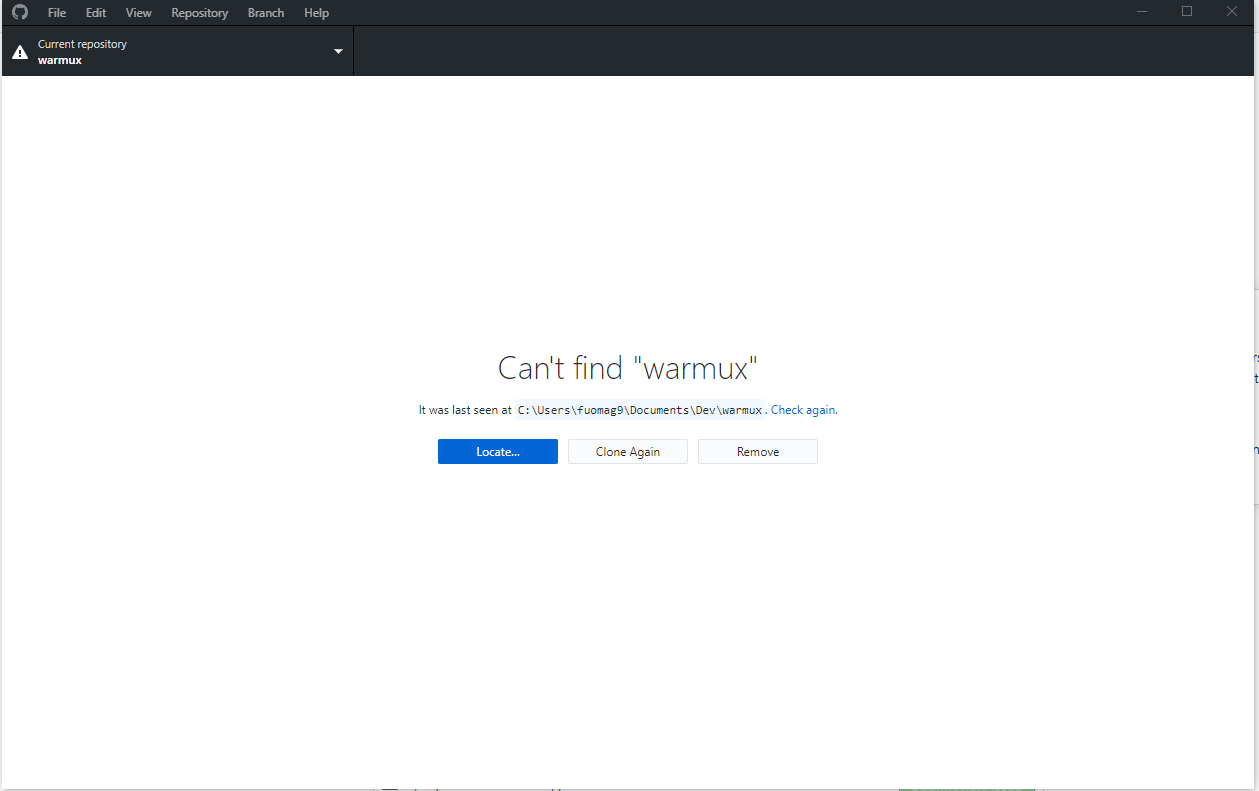
Task: Click the repository path text C:\Users\fuomag9\Documents\Dev\warmux
Action: coord(640,410)
